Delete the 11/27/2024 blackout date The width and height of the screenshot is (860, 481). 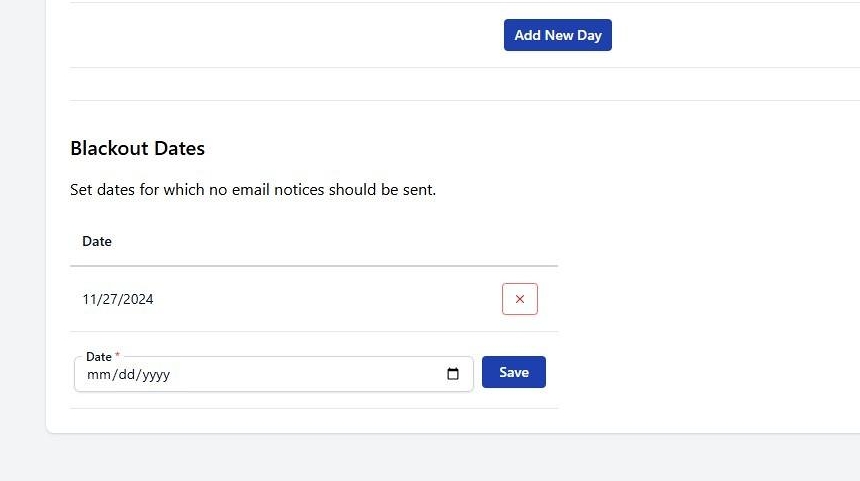coord(519,299)
